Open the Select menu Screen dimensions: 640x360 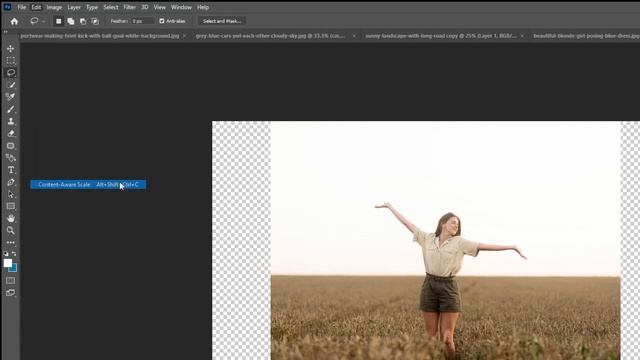tap(111, 7)
